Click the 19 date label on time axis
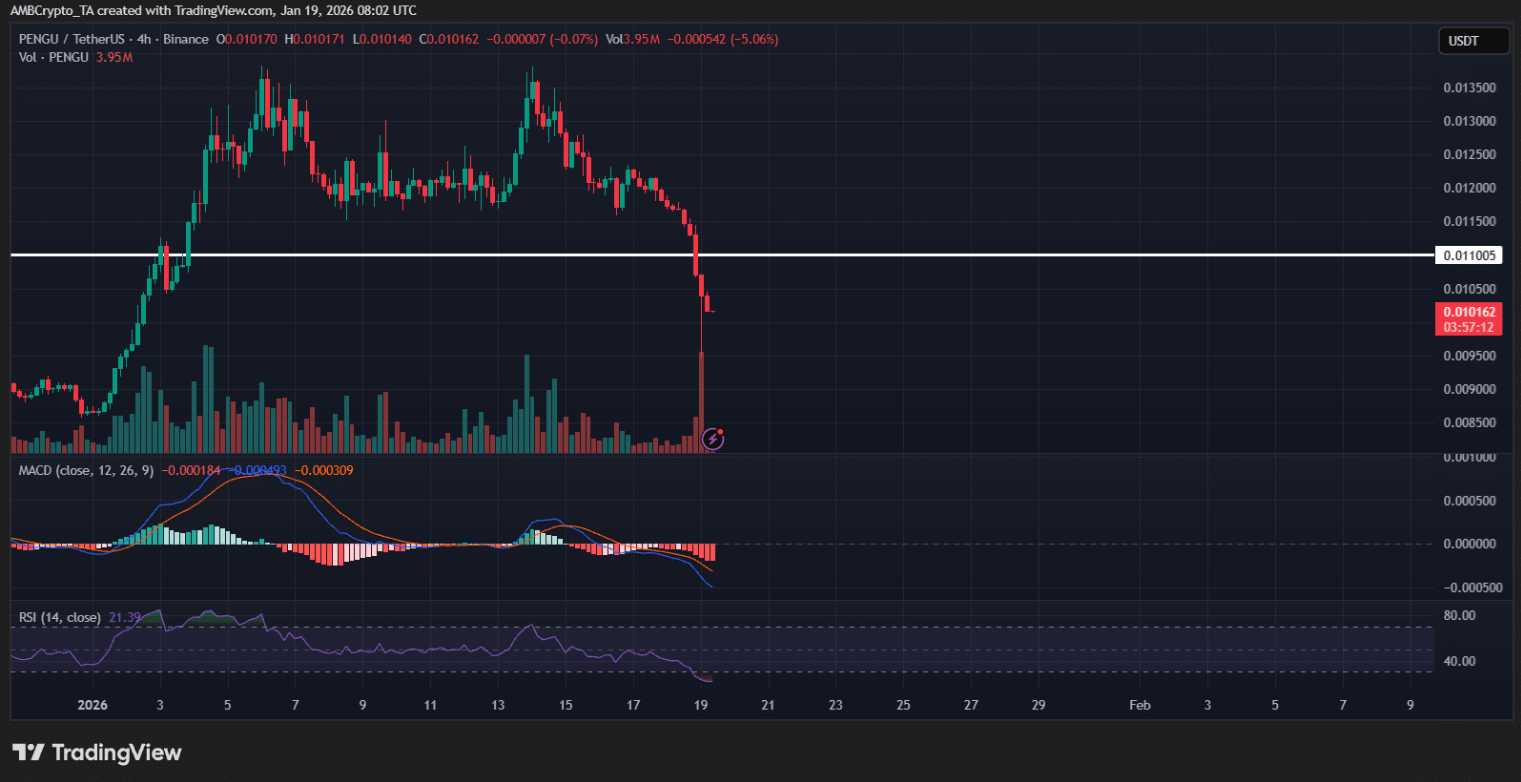Image resolution: width=1521 pixels, height=782 pixels. tap(701, 705)
